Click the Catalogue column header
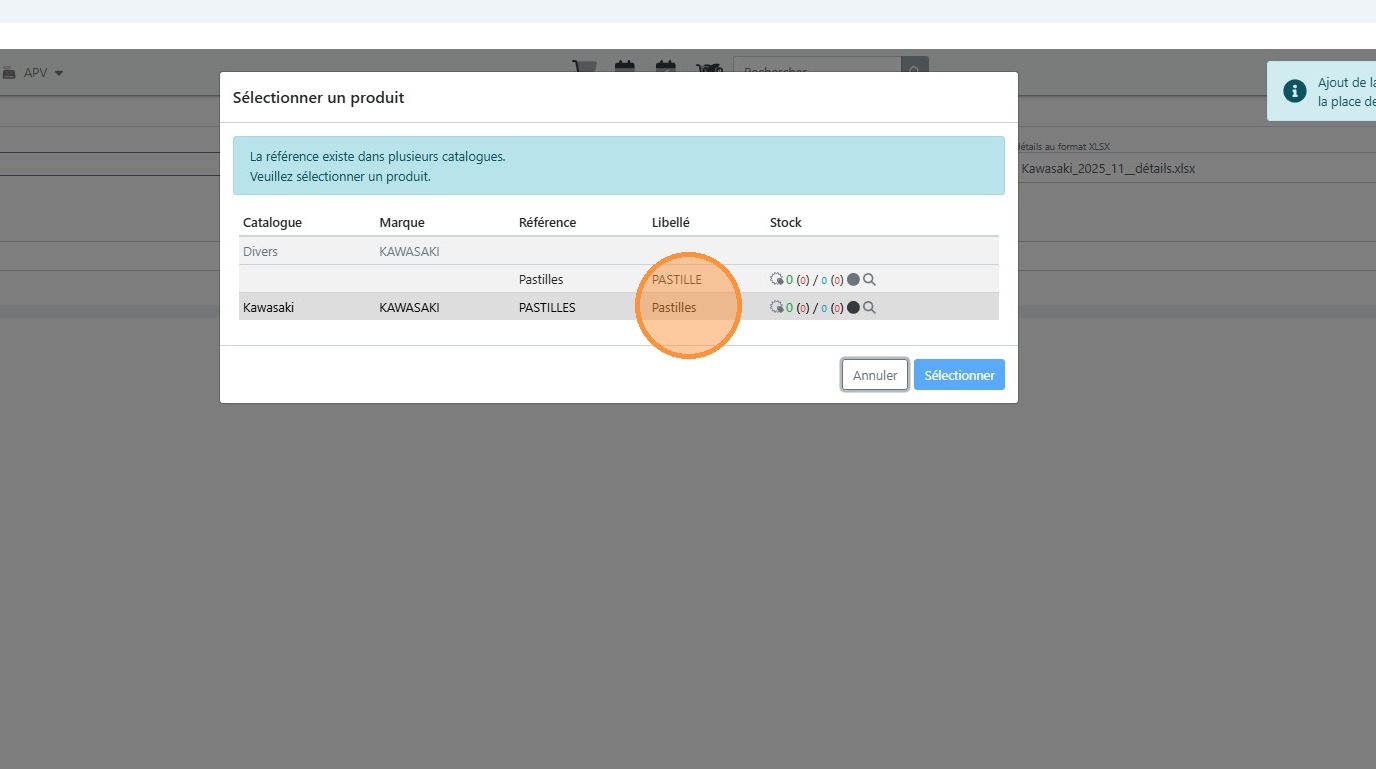The width and height of the screenshot is (1376, 769). 272,223
